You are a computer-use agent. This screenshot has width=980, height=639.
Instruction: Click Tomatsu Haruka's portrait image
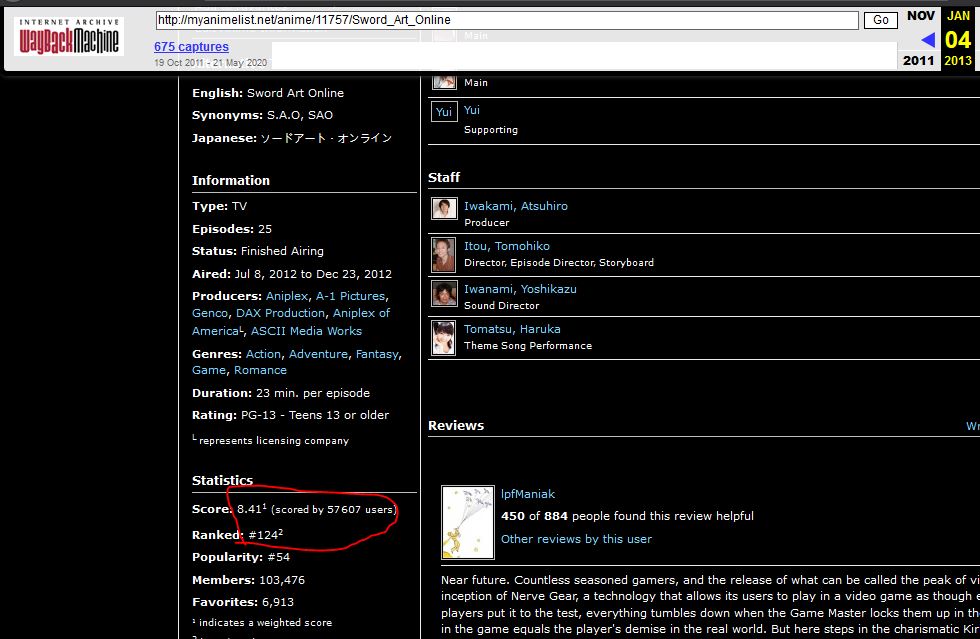[x=444, y=337]
